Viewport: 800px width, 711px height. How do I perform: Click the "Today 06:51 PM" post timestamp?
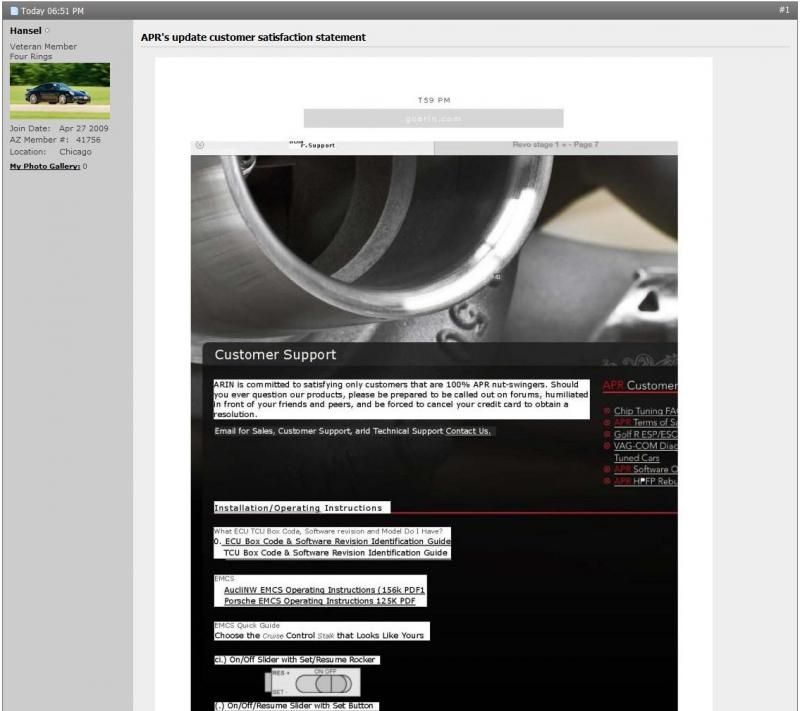[52, 11]
